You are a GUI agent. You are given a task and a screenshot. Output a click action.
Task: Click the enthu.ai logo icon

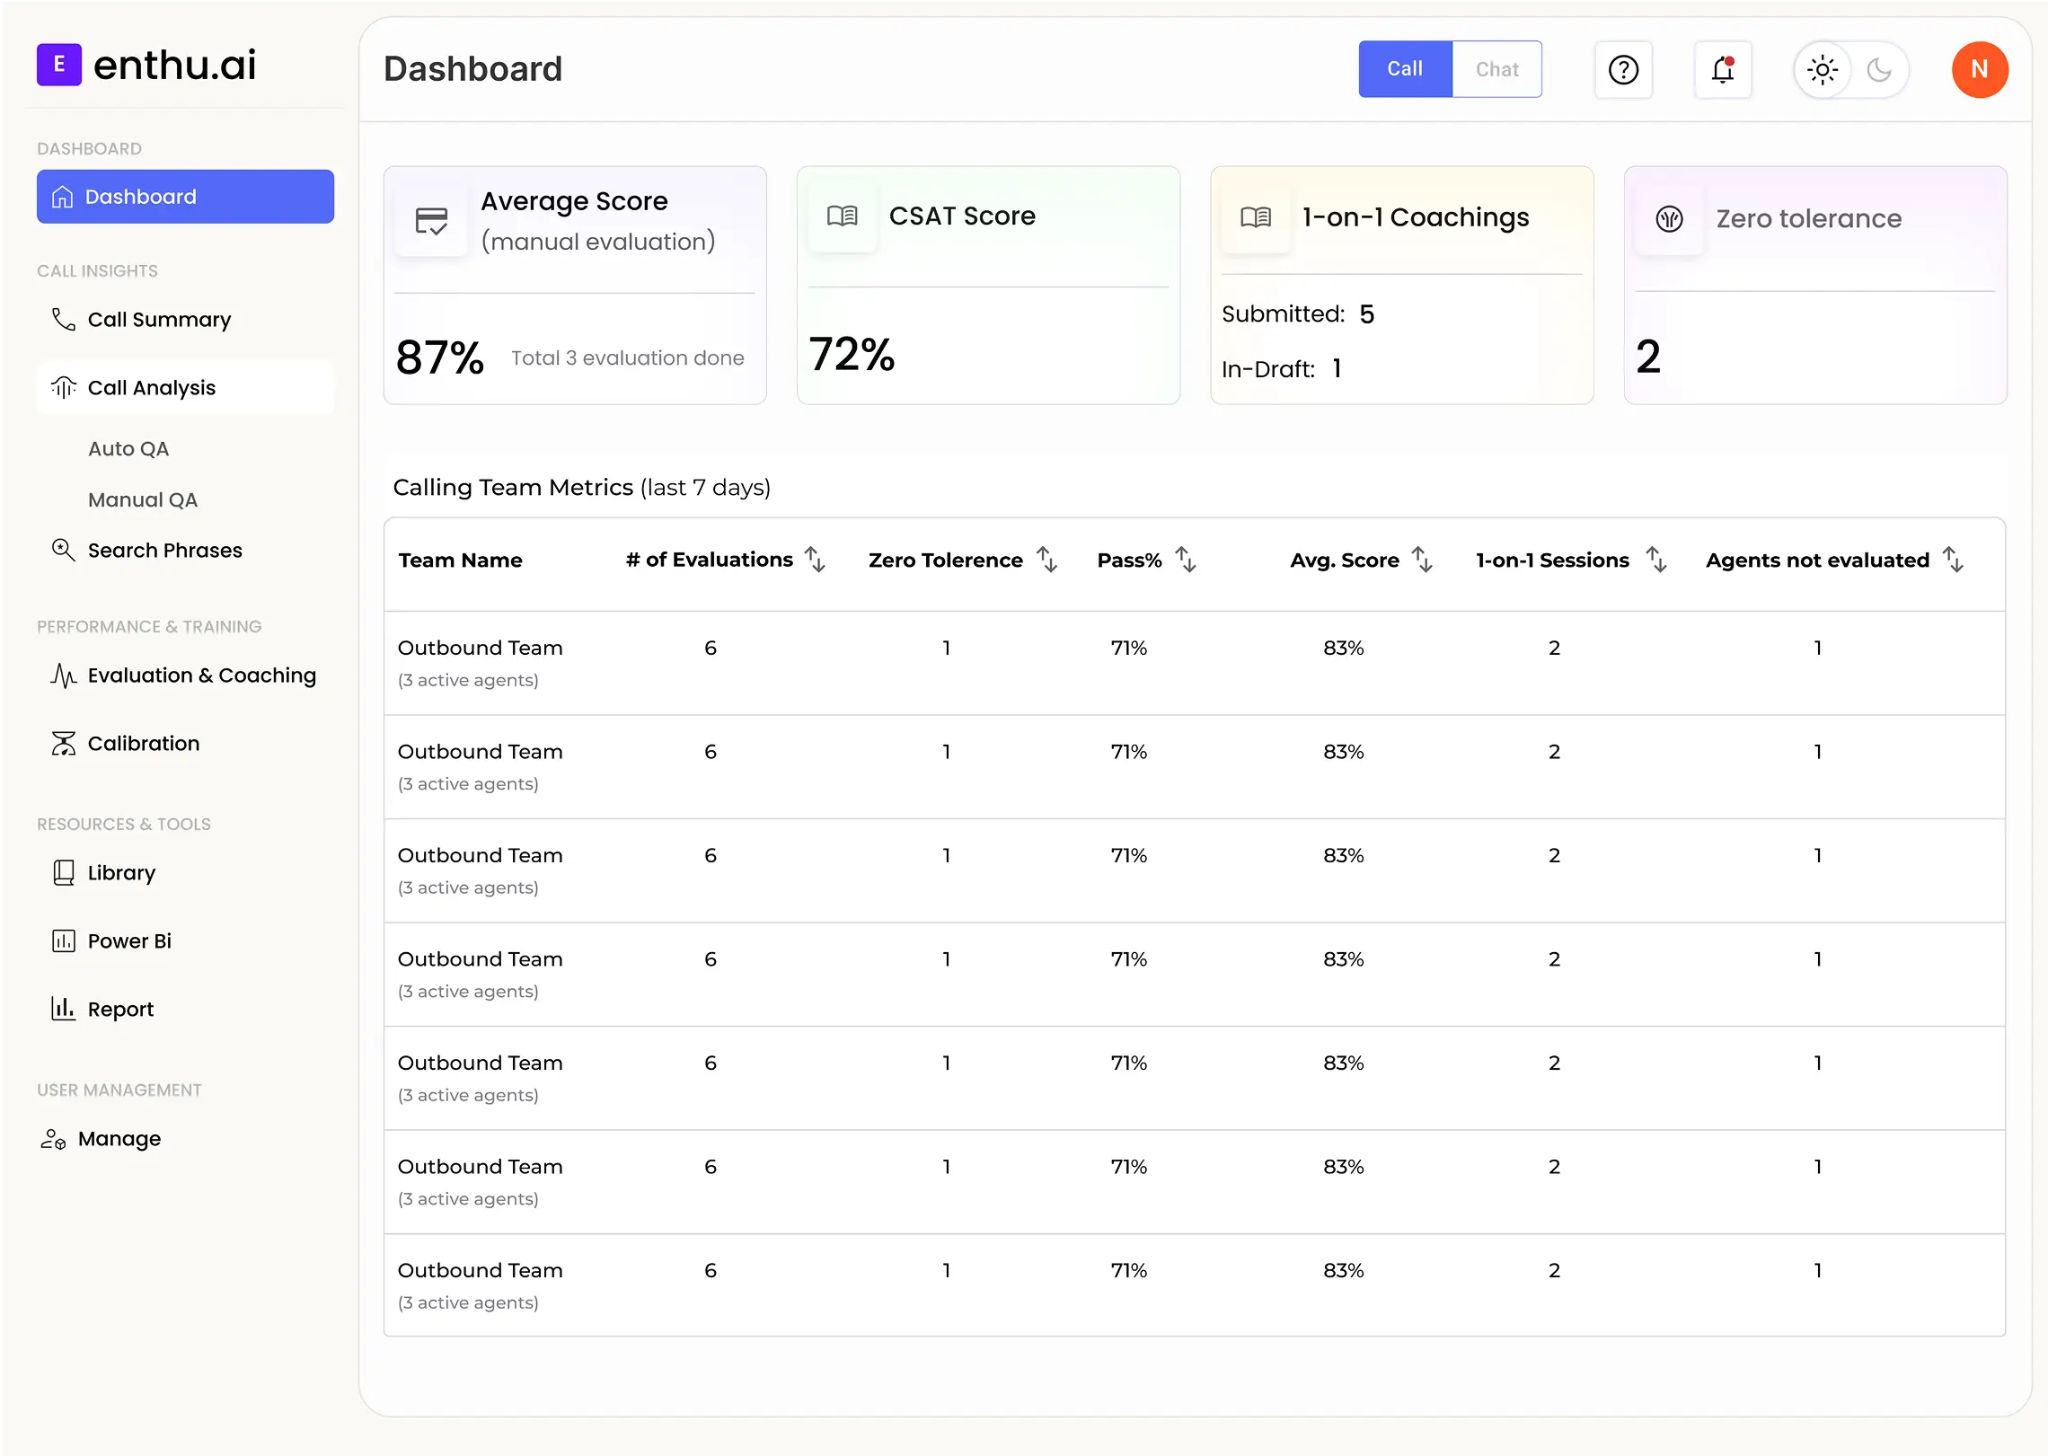coord(59,65)
